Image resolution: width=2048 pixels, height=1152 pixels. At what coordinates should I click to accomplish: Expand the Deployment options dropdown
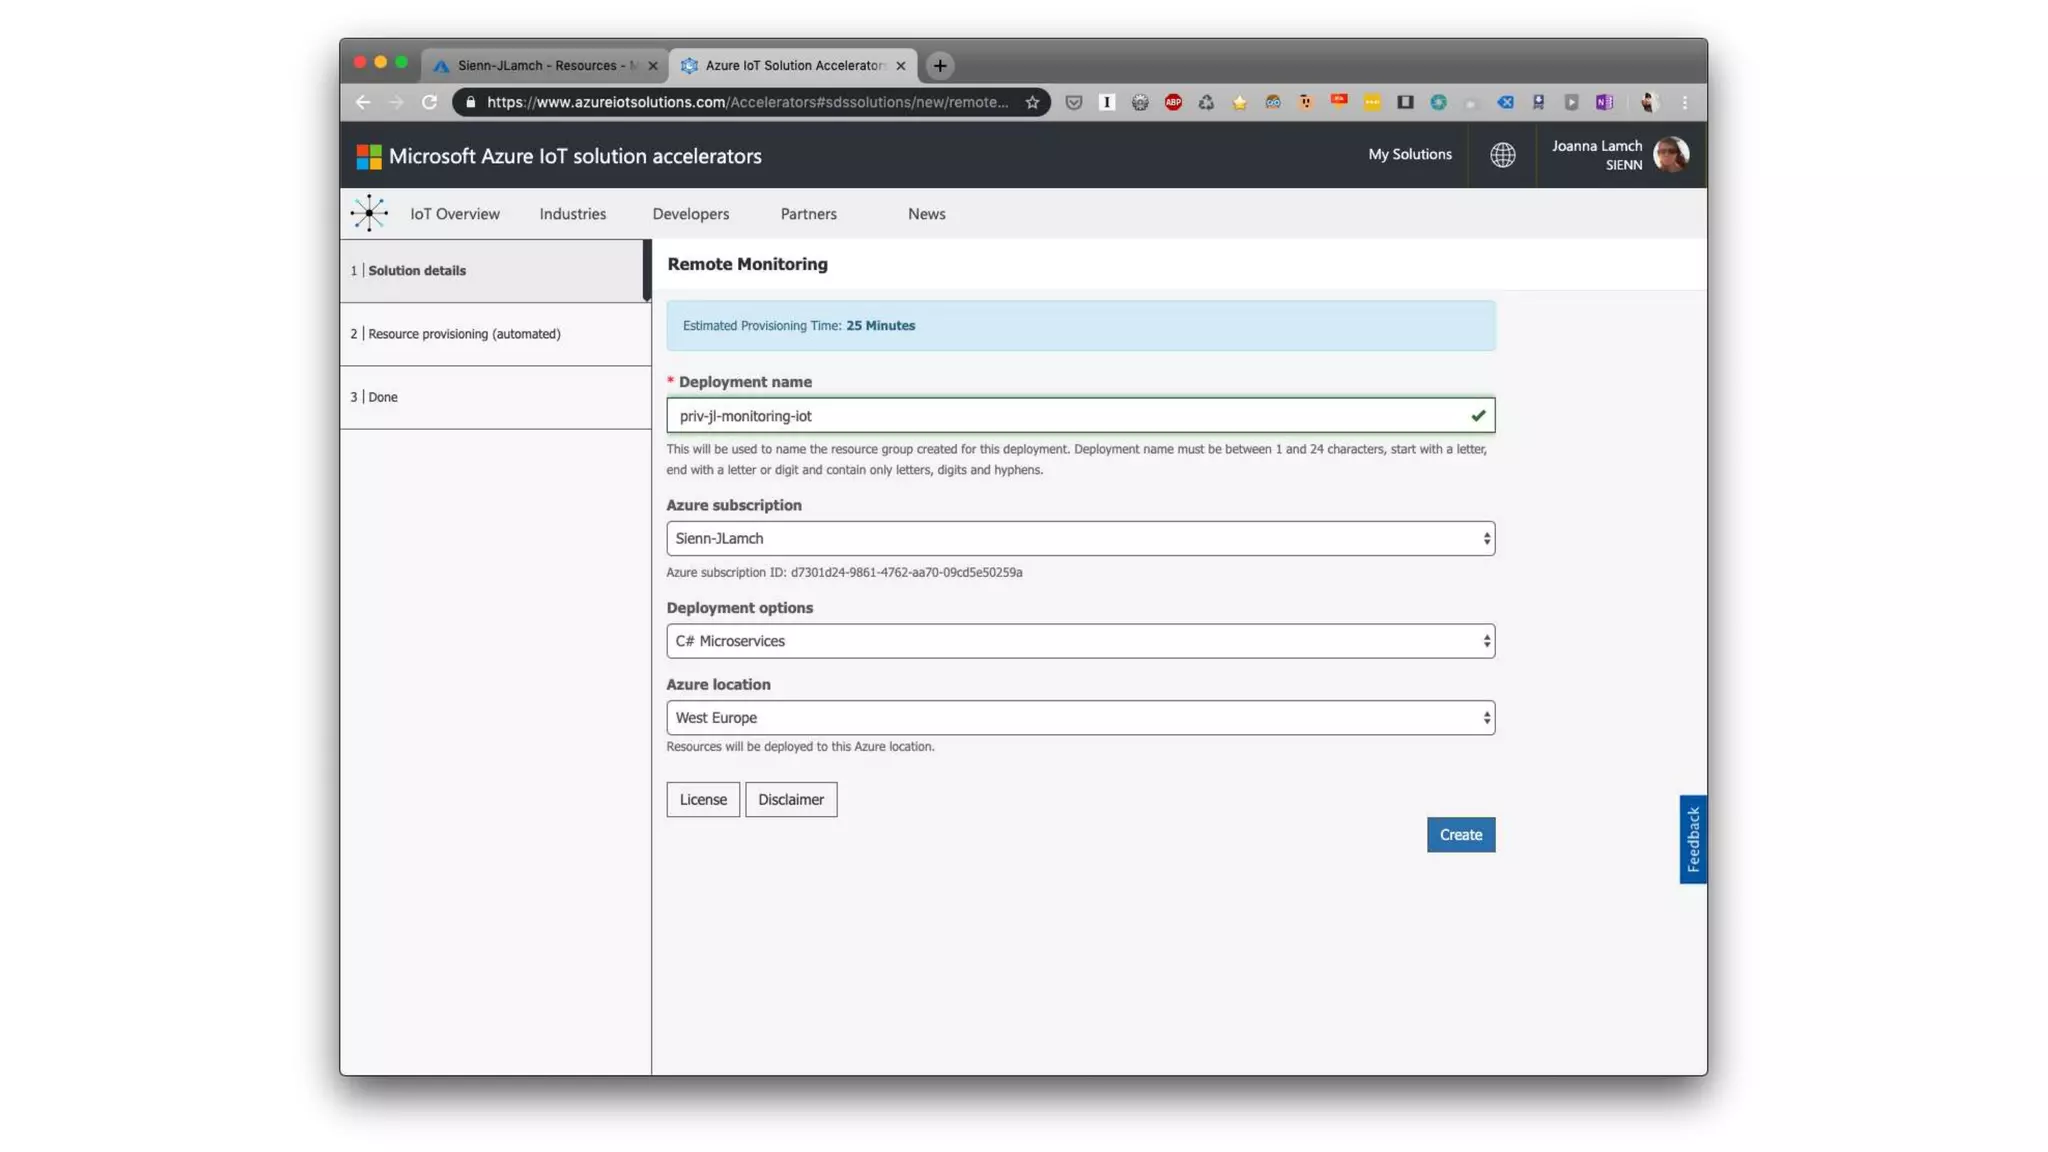pyautogui.click(x=1080, y=641)
